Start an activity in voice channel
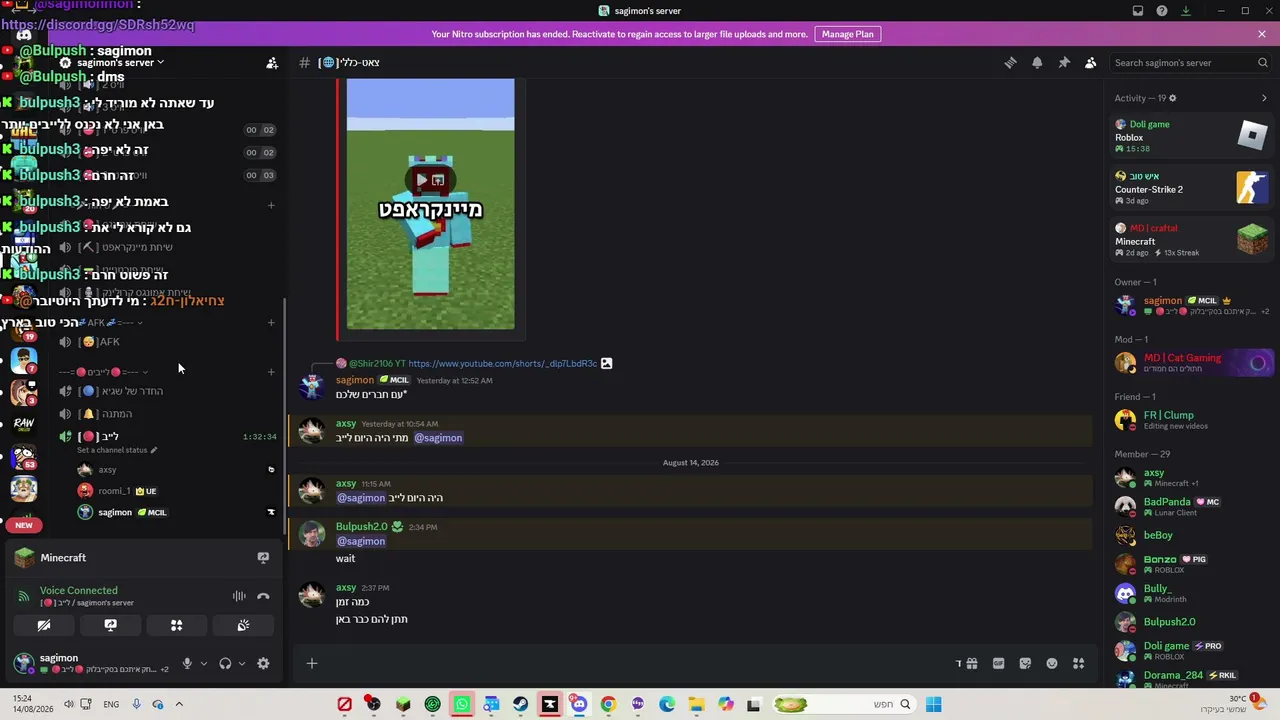 click(x=176, y=625)
